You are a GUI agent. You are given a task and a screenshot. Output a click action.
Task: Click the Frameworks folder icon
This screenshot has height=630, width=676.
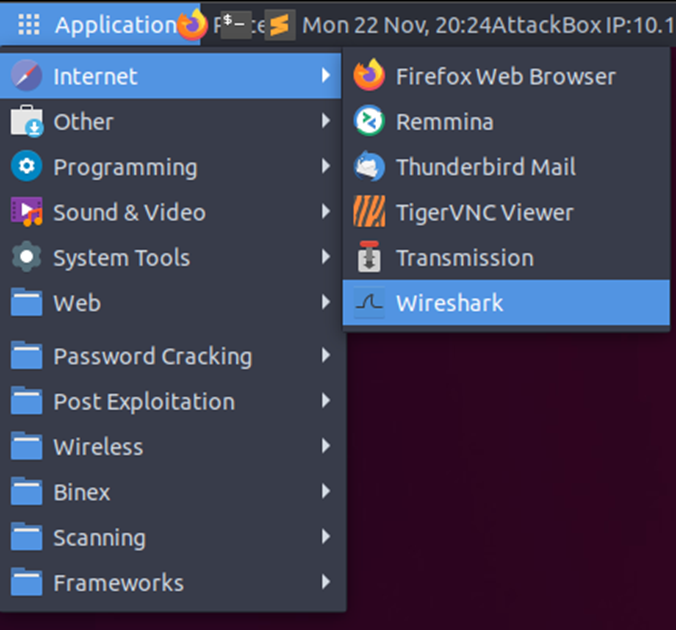tap(26, 581)
